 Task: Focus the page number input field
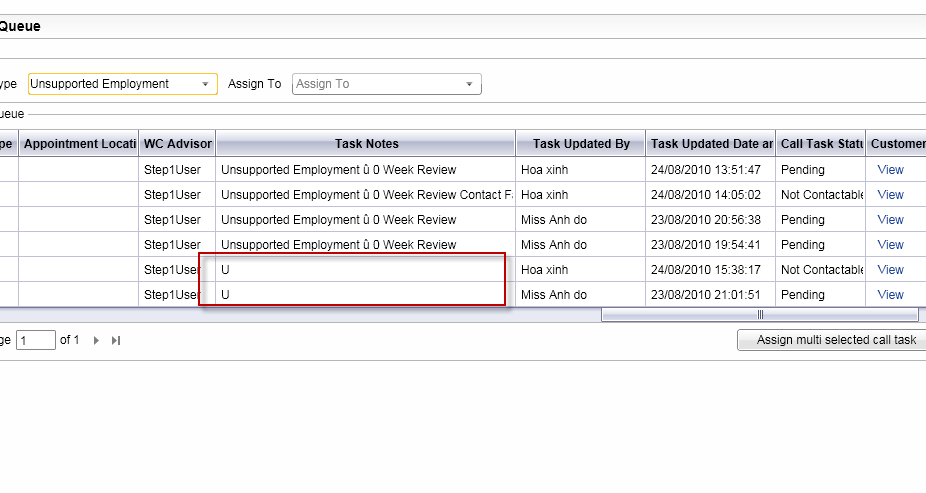pos(36,341)
